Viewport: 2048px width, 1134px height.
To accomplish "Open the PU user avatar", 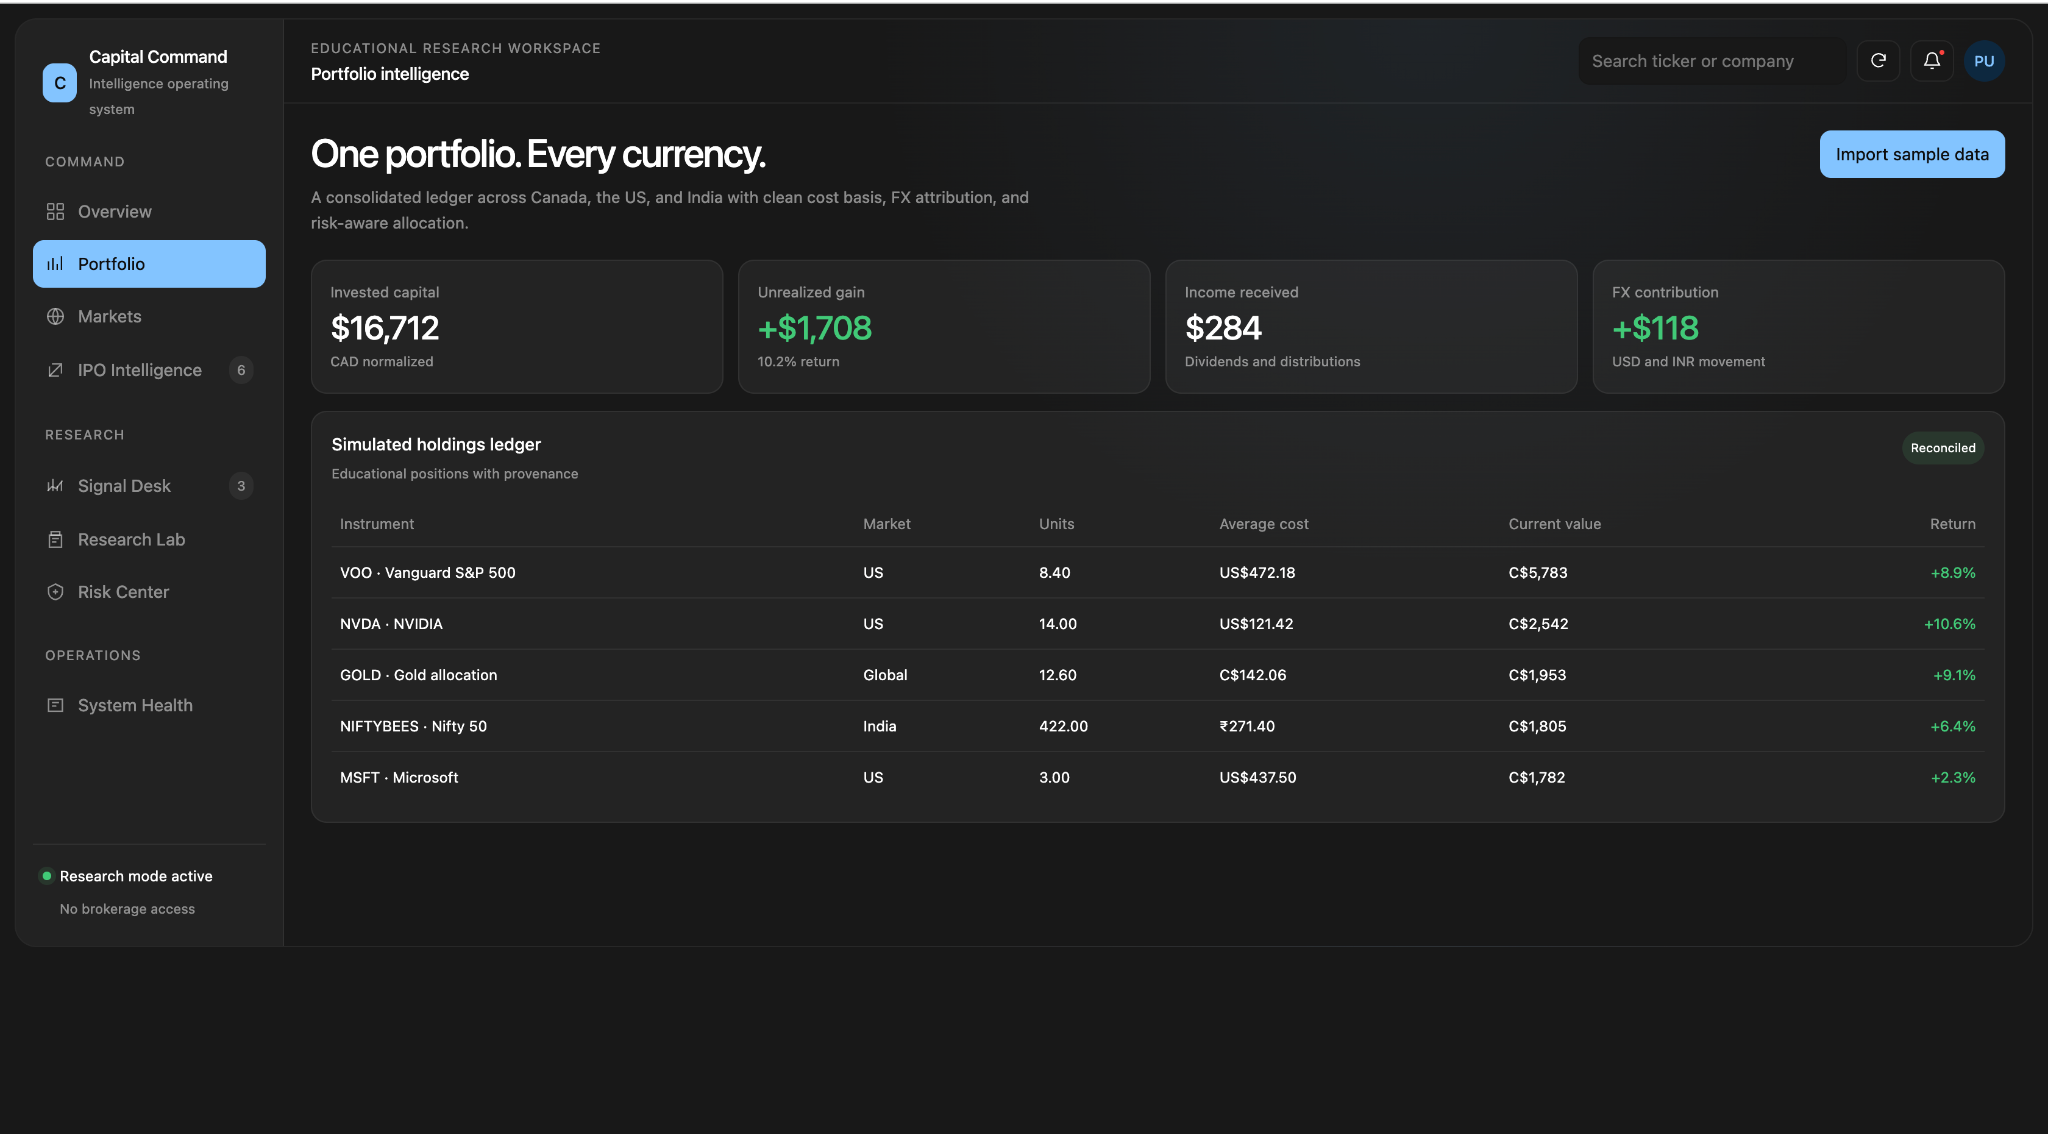I will click(1984, 61).
